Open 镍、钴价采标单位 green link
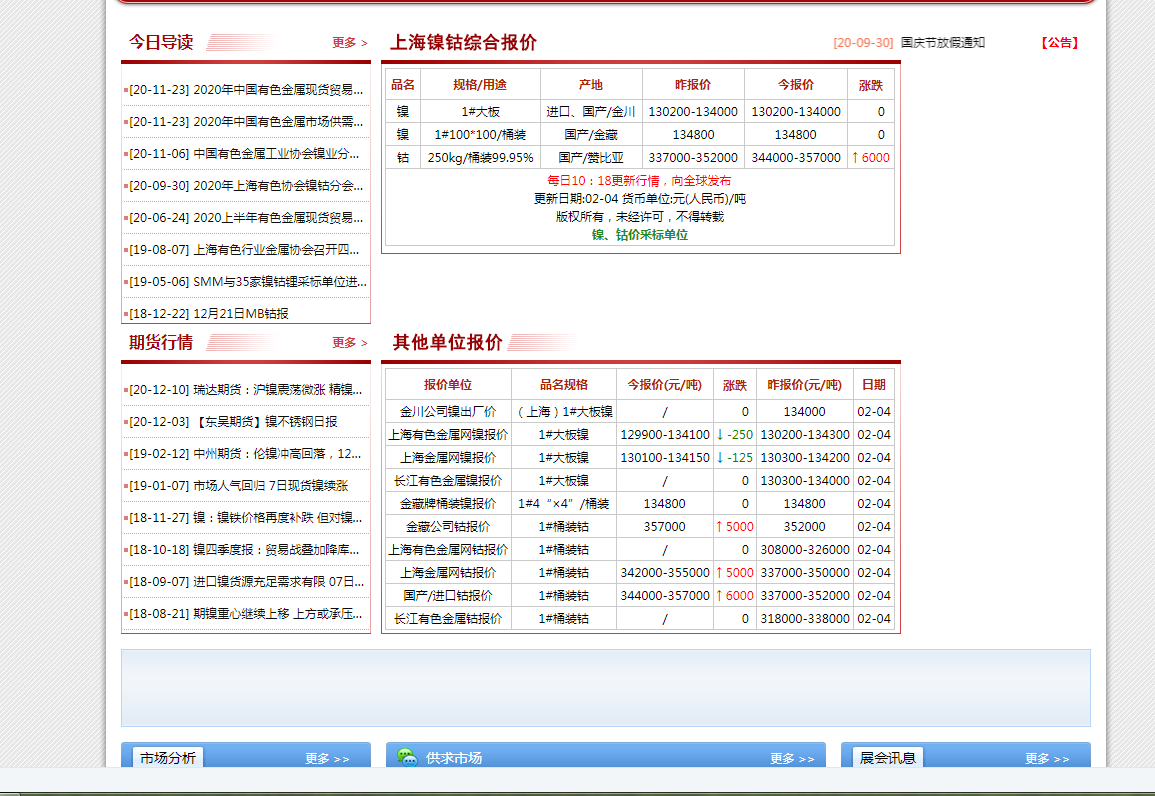The height and width of the screenshot is (796, 1155). 640,235
